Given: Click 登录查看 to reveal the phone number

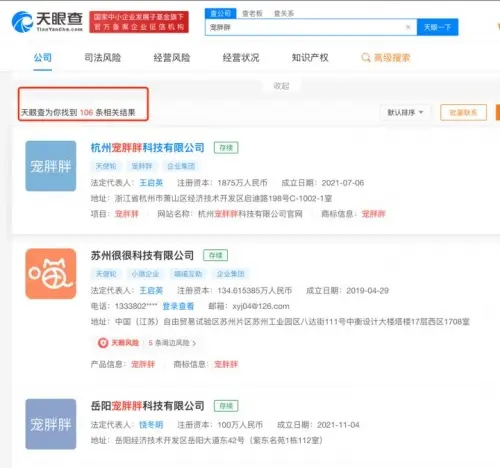Looking at the screenshot, I should [x=178, y=306].
